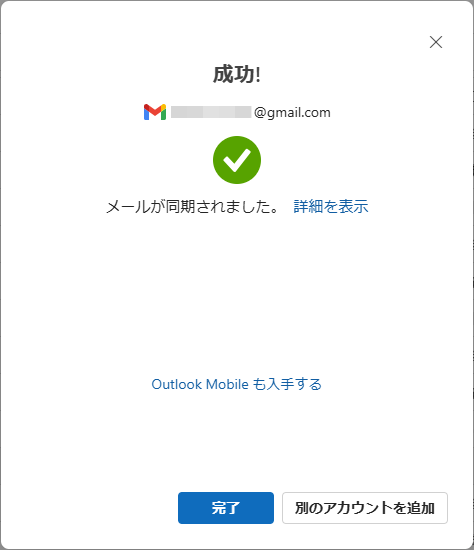474x550 pixels.
Task: Close the dialog with the X icon
Action: pyautogui.click(x=436, y=42)
